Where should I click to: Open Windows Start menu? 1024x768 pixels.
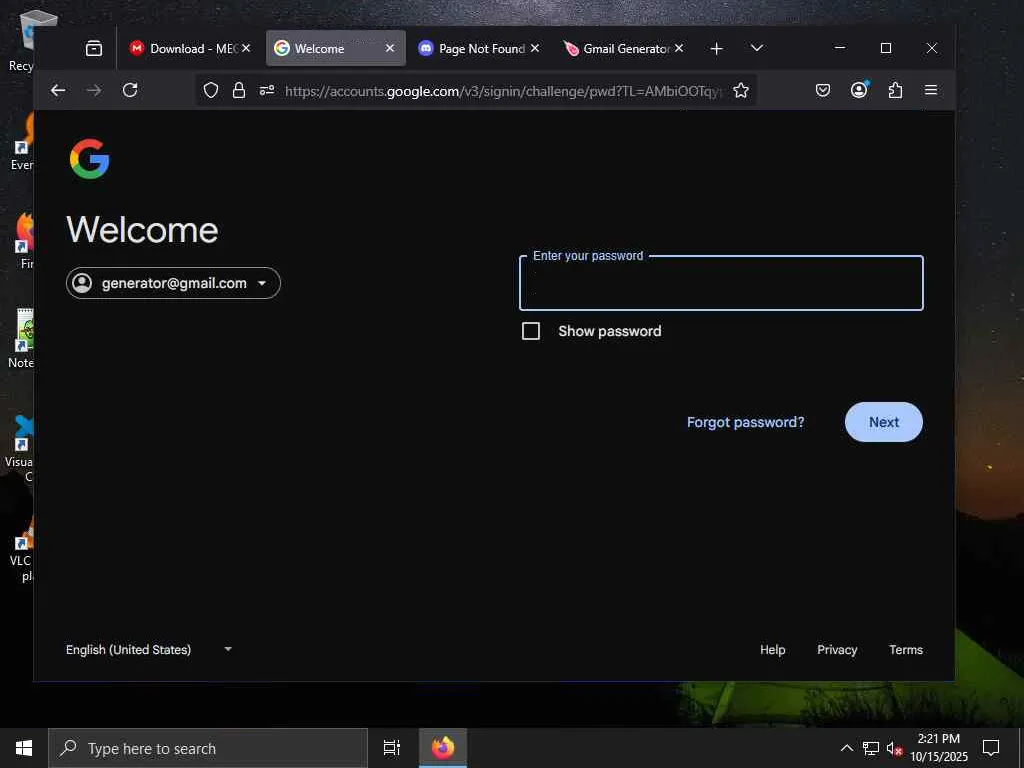24,748
